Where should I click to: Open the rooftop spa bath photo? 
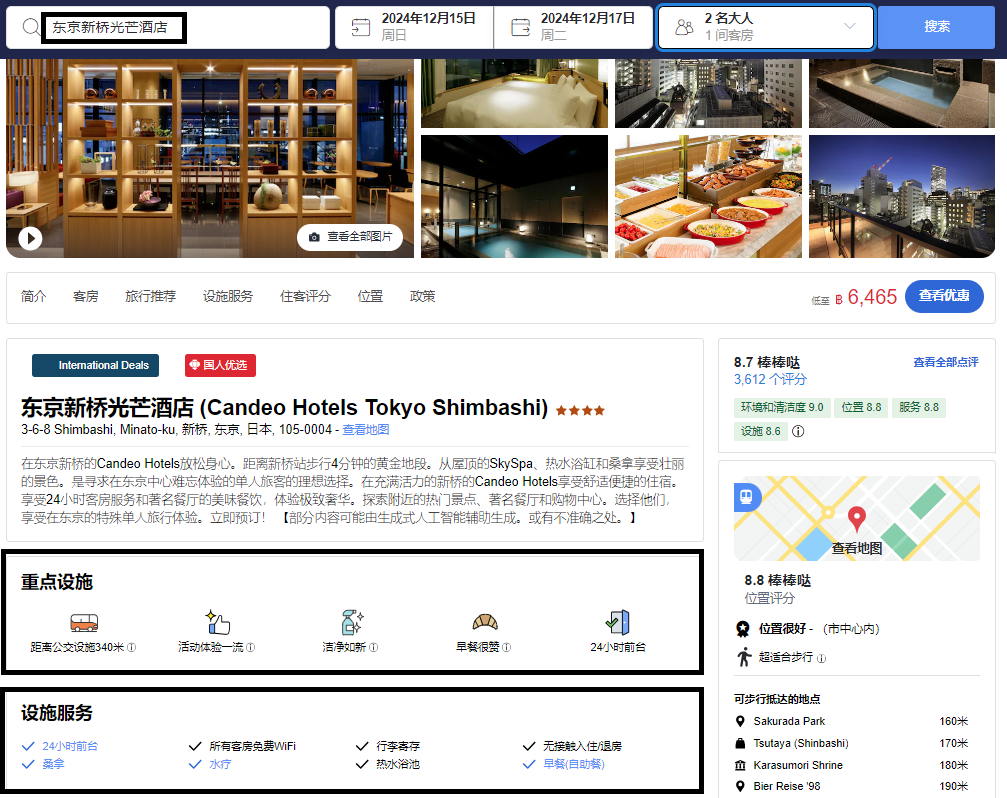902,94
